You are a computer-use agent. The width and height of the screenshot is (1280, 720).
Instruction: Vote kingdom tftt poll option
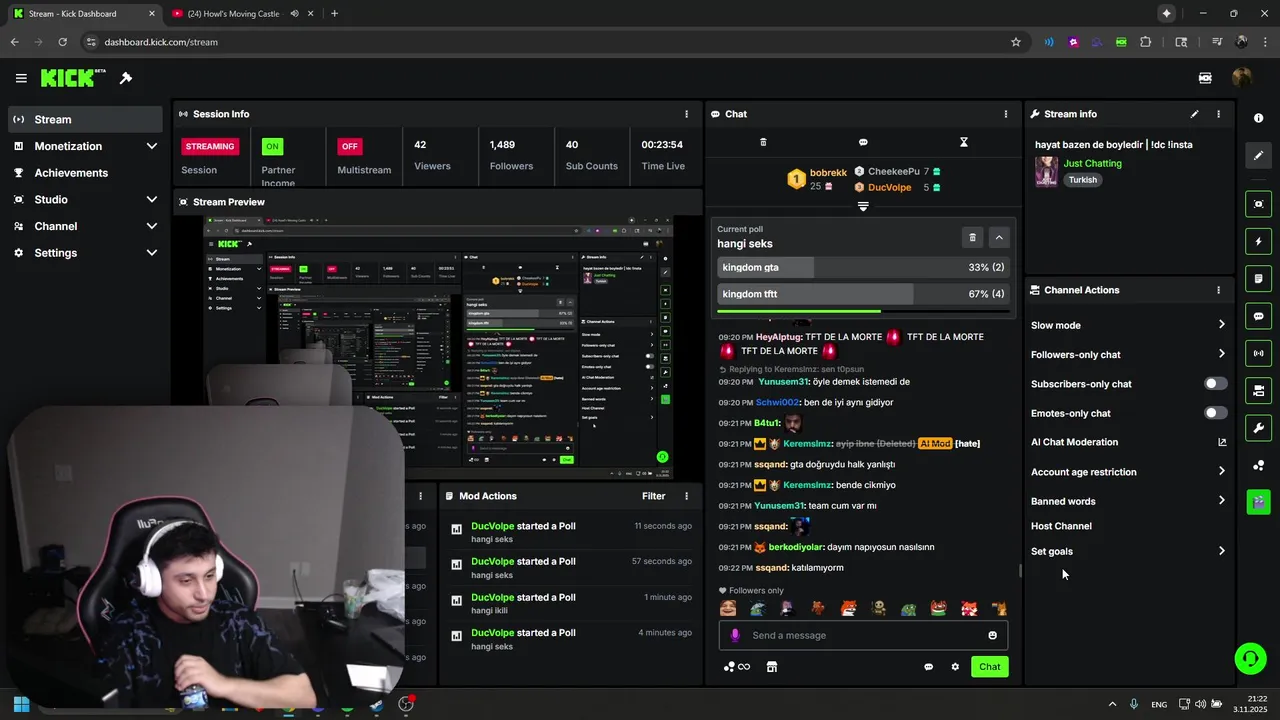click(863, 294)
